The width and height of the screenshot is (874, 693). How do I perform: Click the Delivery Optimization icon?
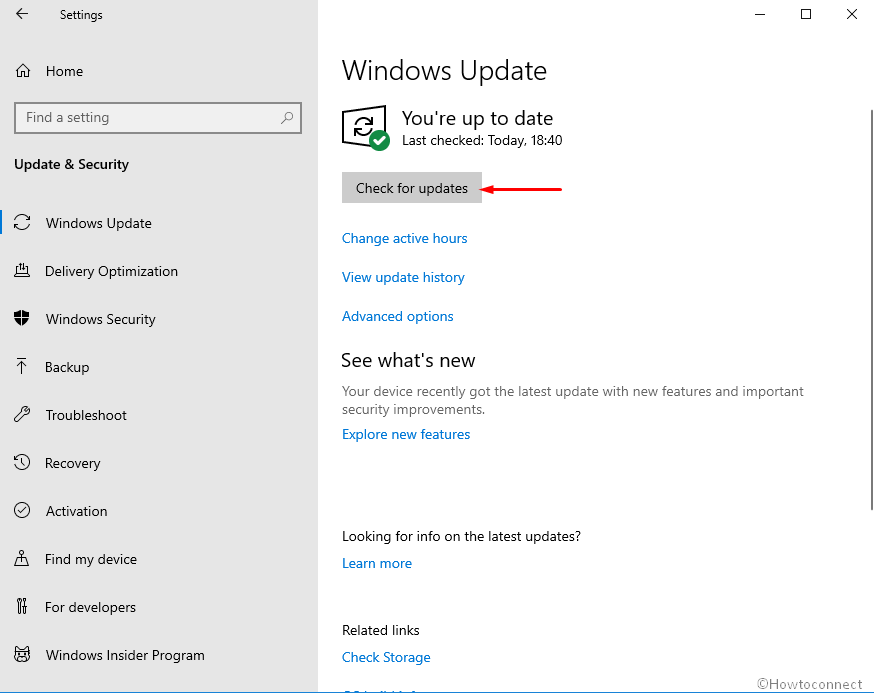[x=22, y=271]
